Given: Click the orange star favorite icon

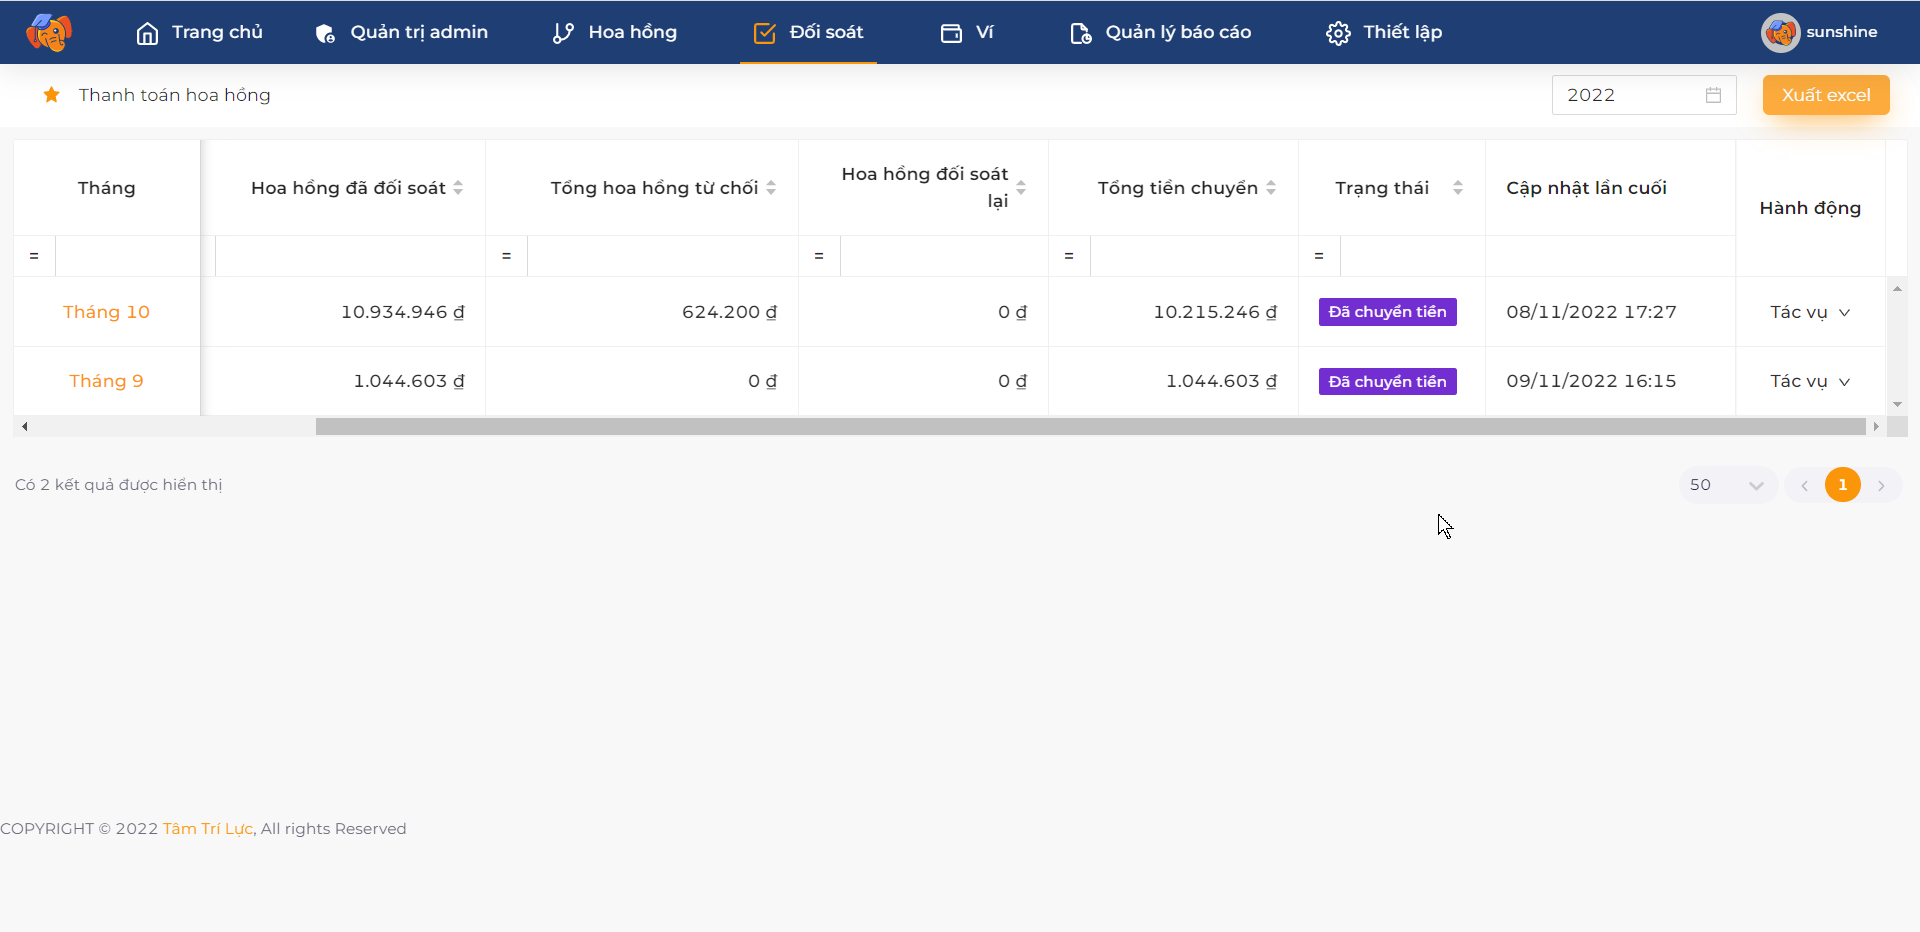Looking at the screenshot, I should click(52, 94).
